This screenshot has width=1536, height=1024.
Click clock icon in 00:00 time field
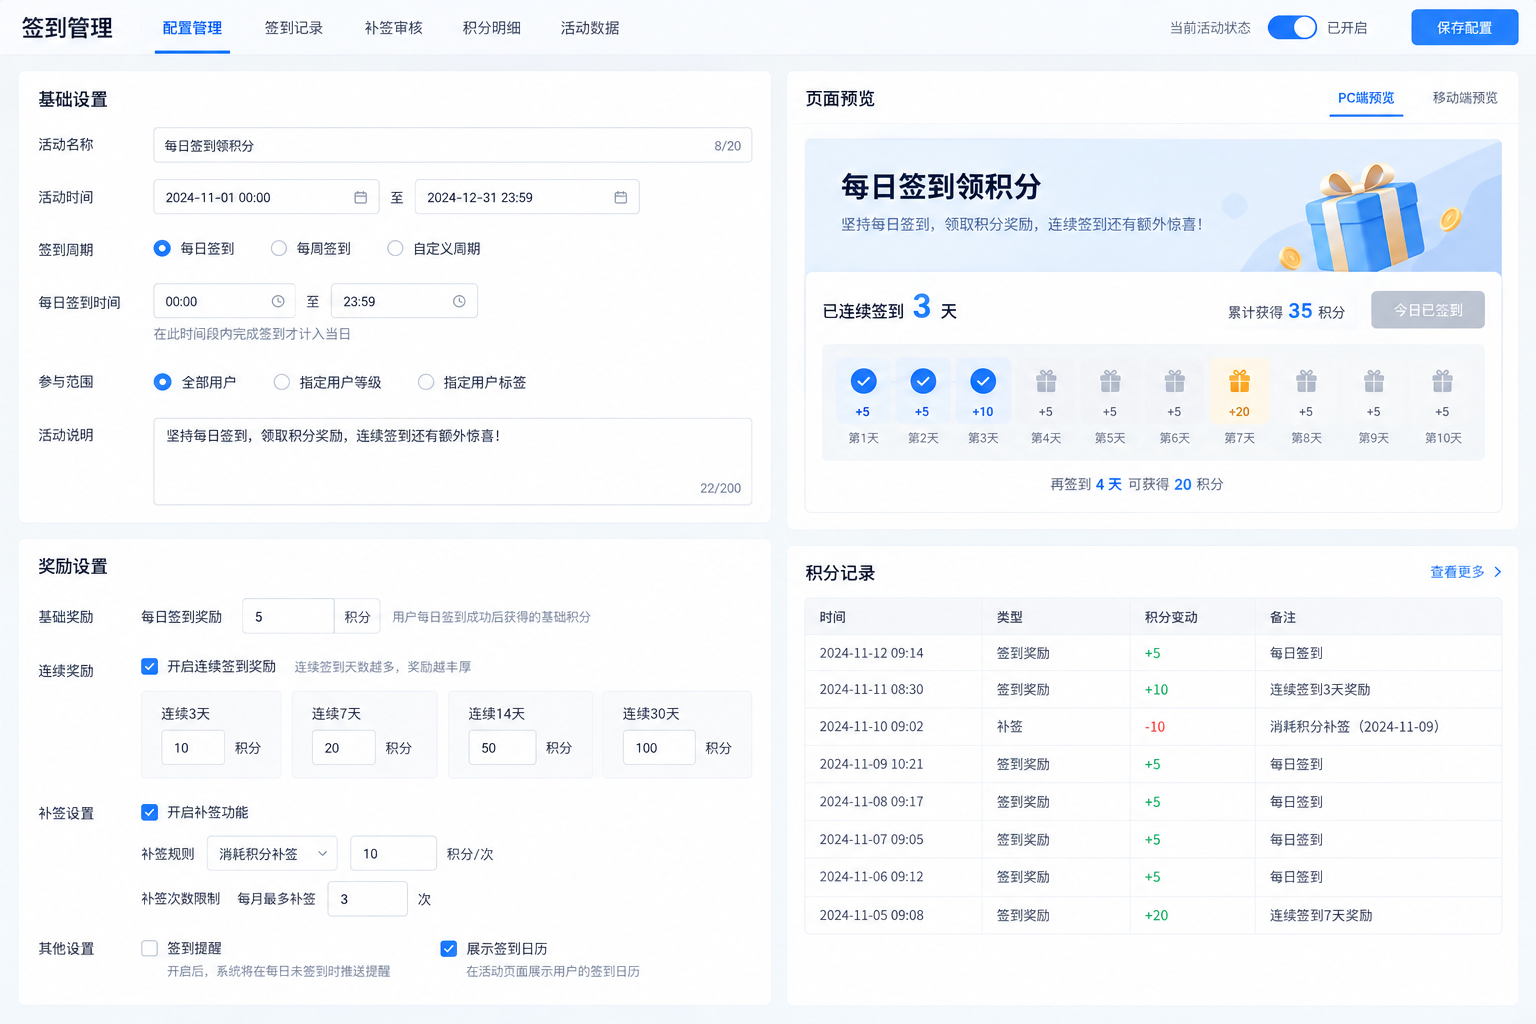278,301
